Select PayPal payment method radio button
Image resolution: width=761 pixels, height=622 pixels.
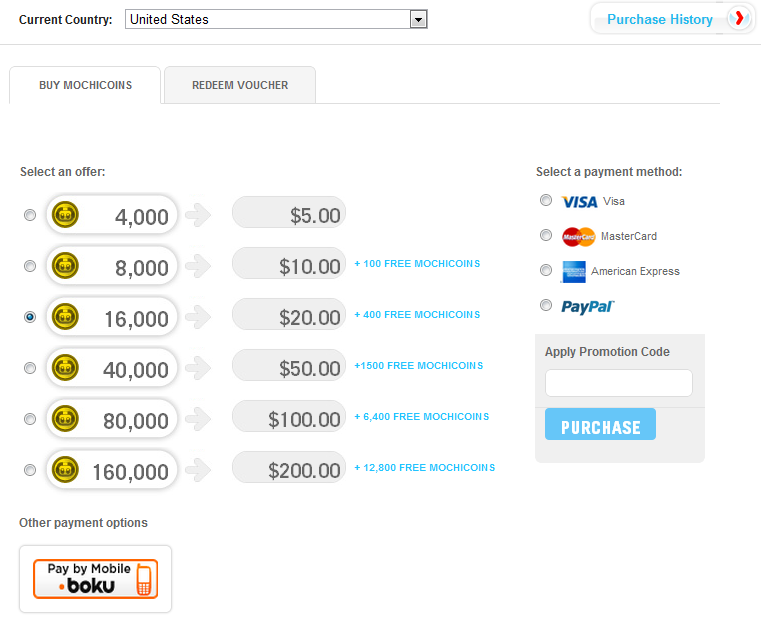point(546,305)
